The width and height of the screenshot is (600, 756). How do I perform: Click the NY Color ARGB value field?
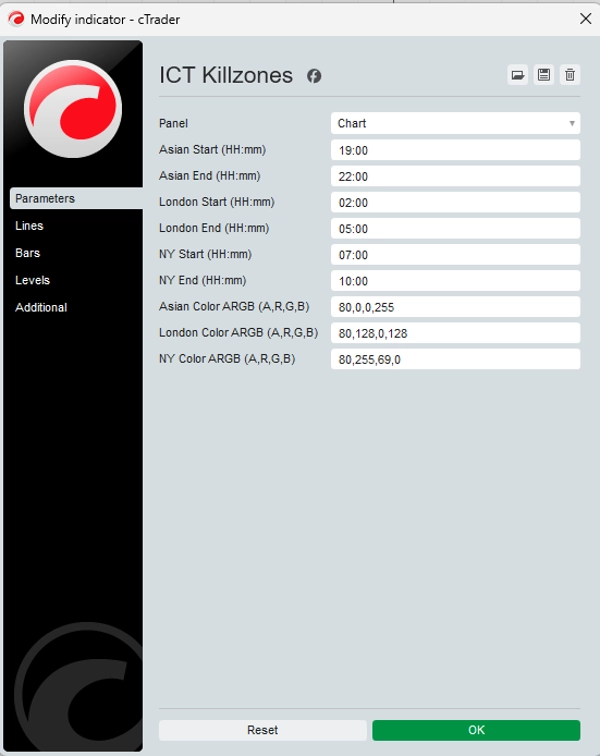pyautogui.click(x=455, y=359)
